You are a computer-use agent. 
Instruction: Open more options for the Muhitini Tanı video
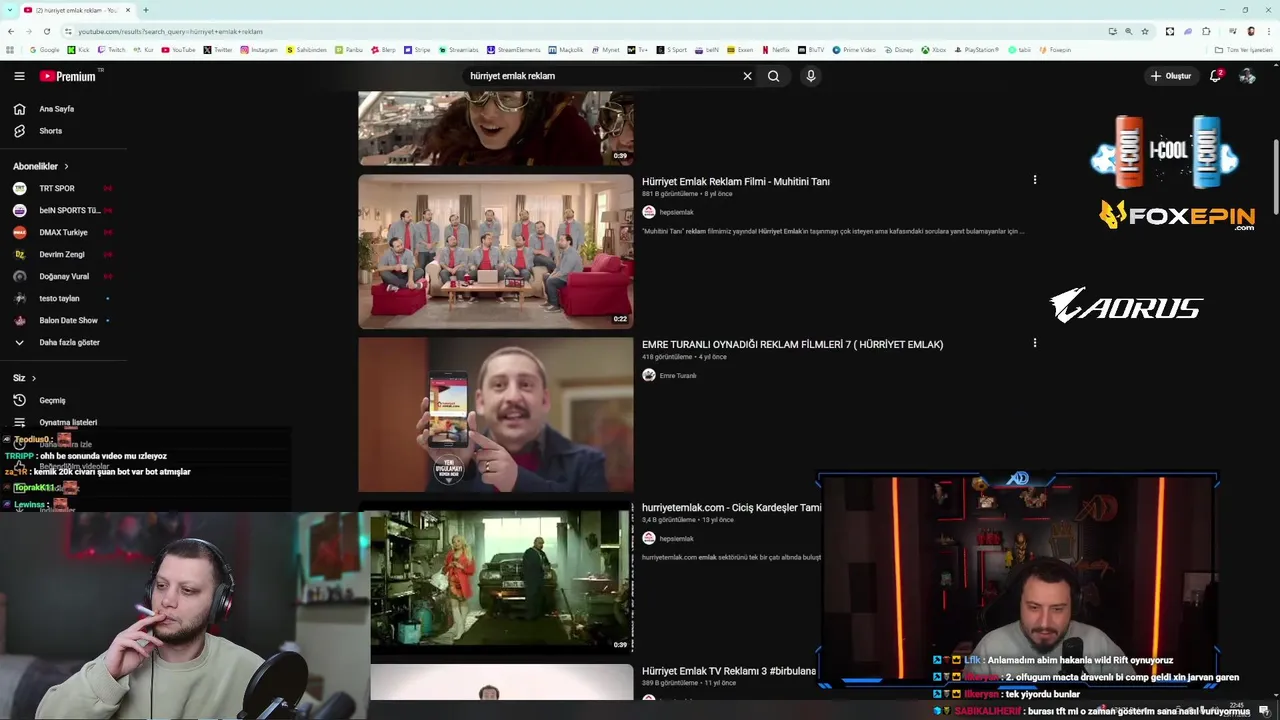1035,180
